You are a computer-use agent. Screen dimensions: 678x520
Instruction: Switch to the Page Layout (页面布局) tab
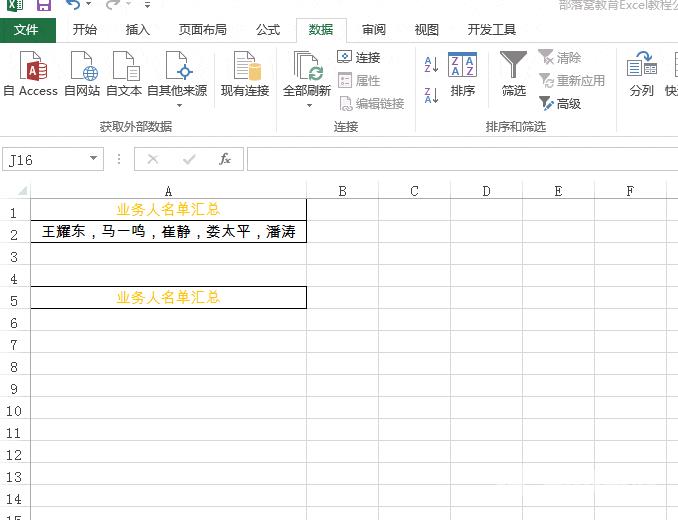point(203,30)
